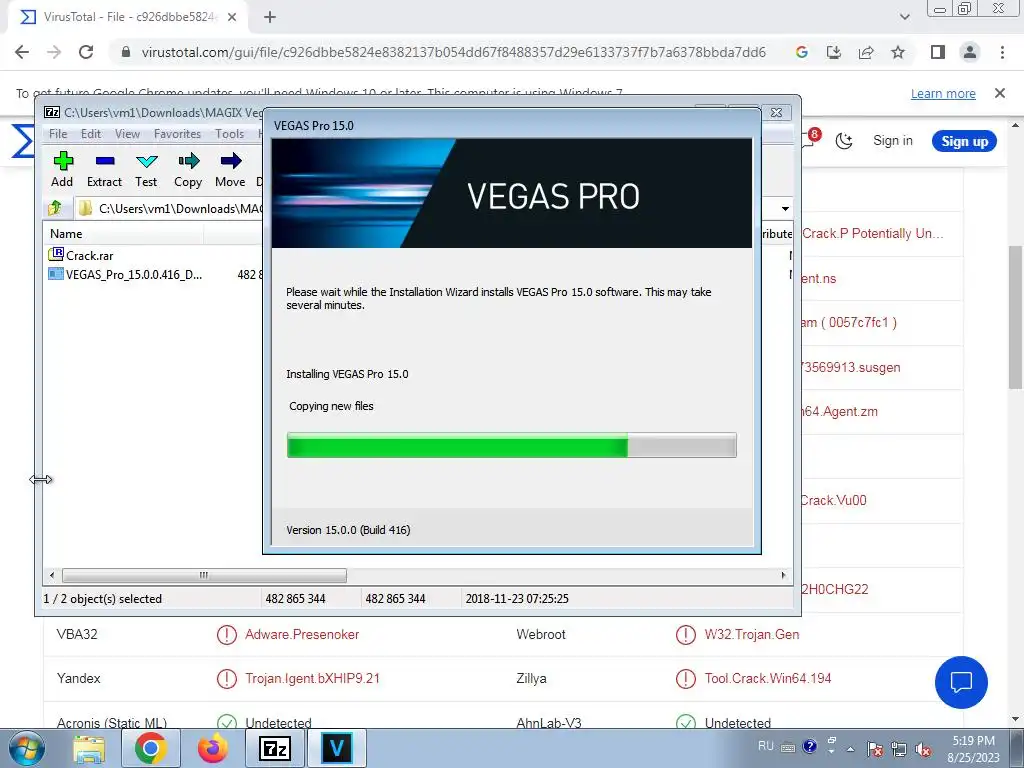
Task: Click the browser page vertical scrollbar
Action: point(1016,317)
